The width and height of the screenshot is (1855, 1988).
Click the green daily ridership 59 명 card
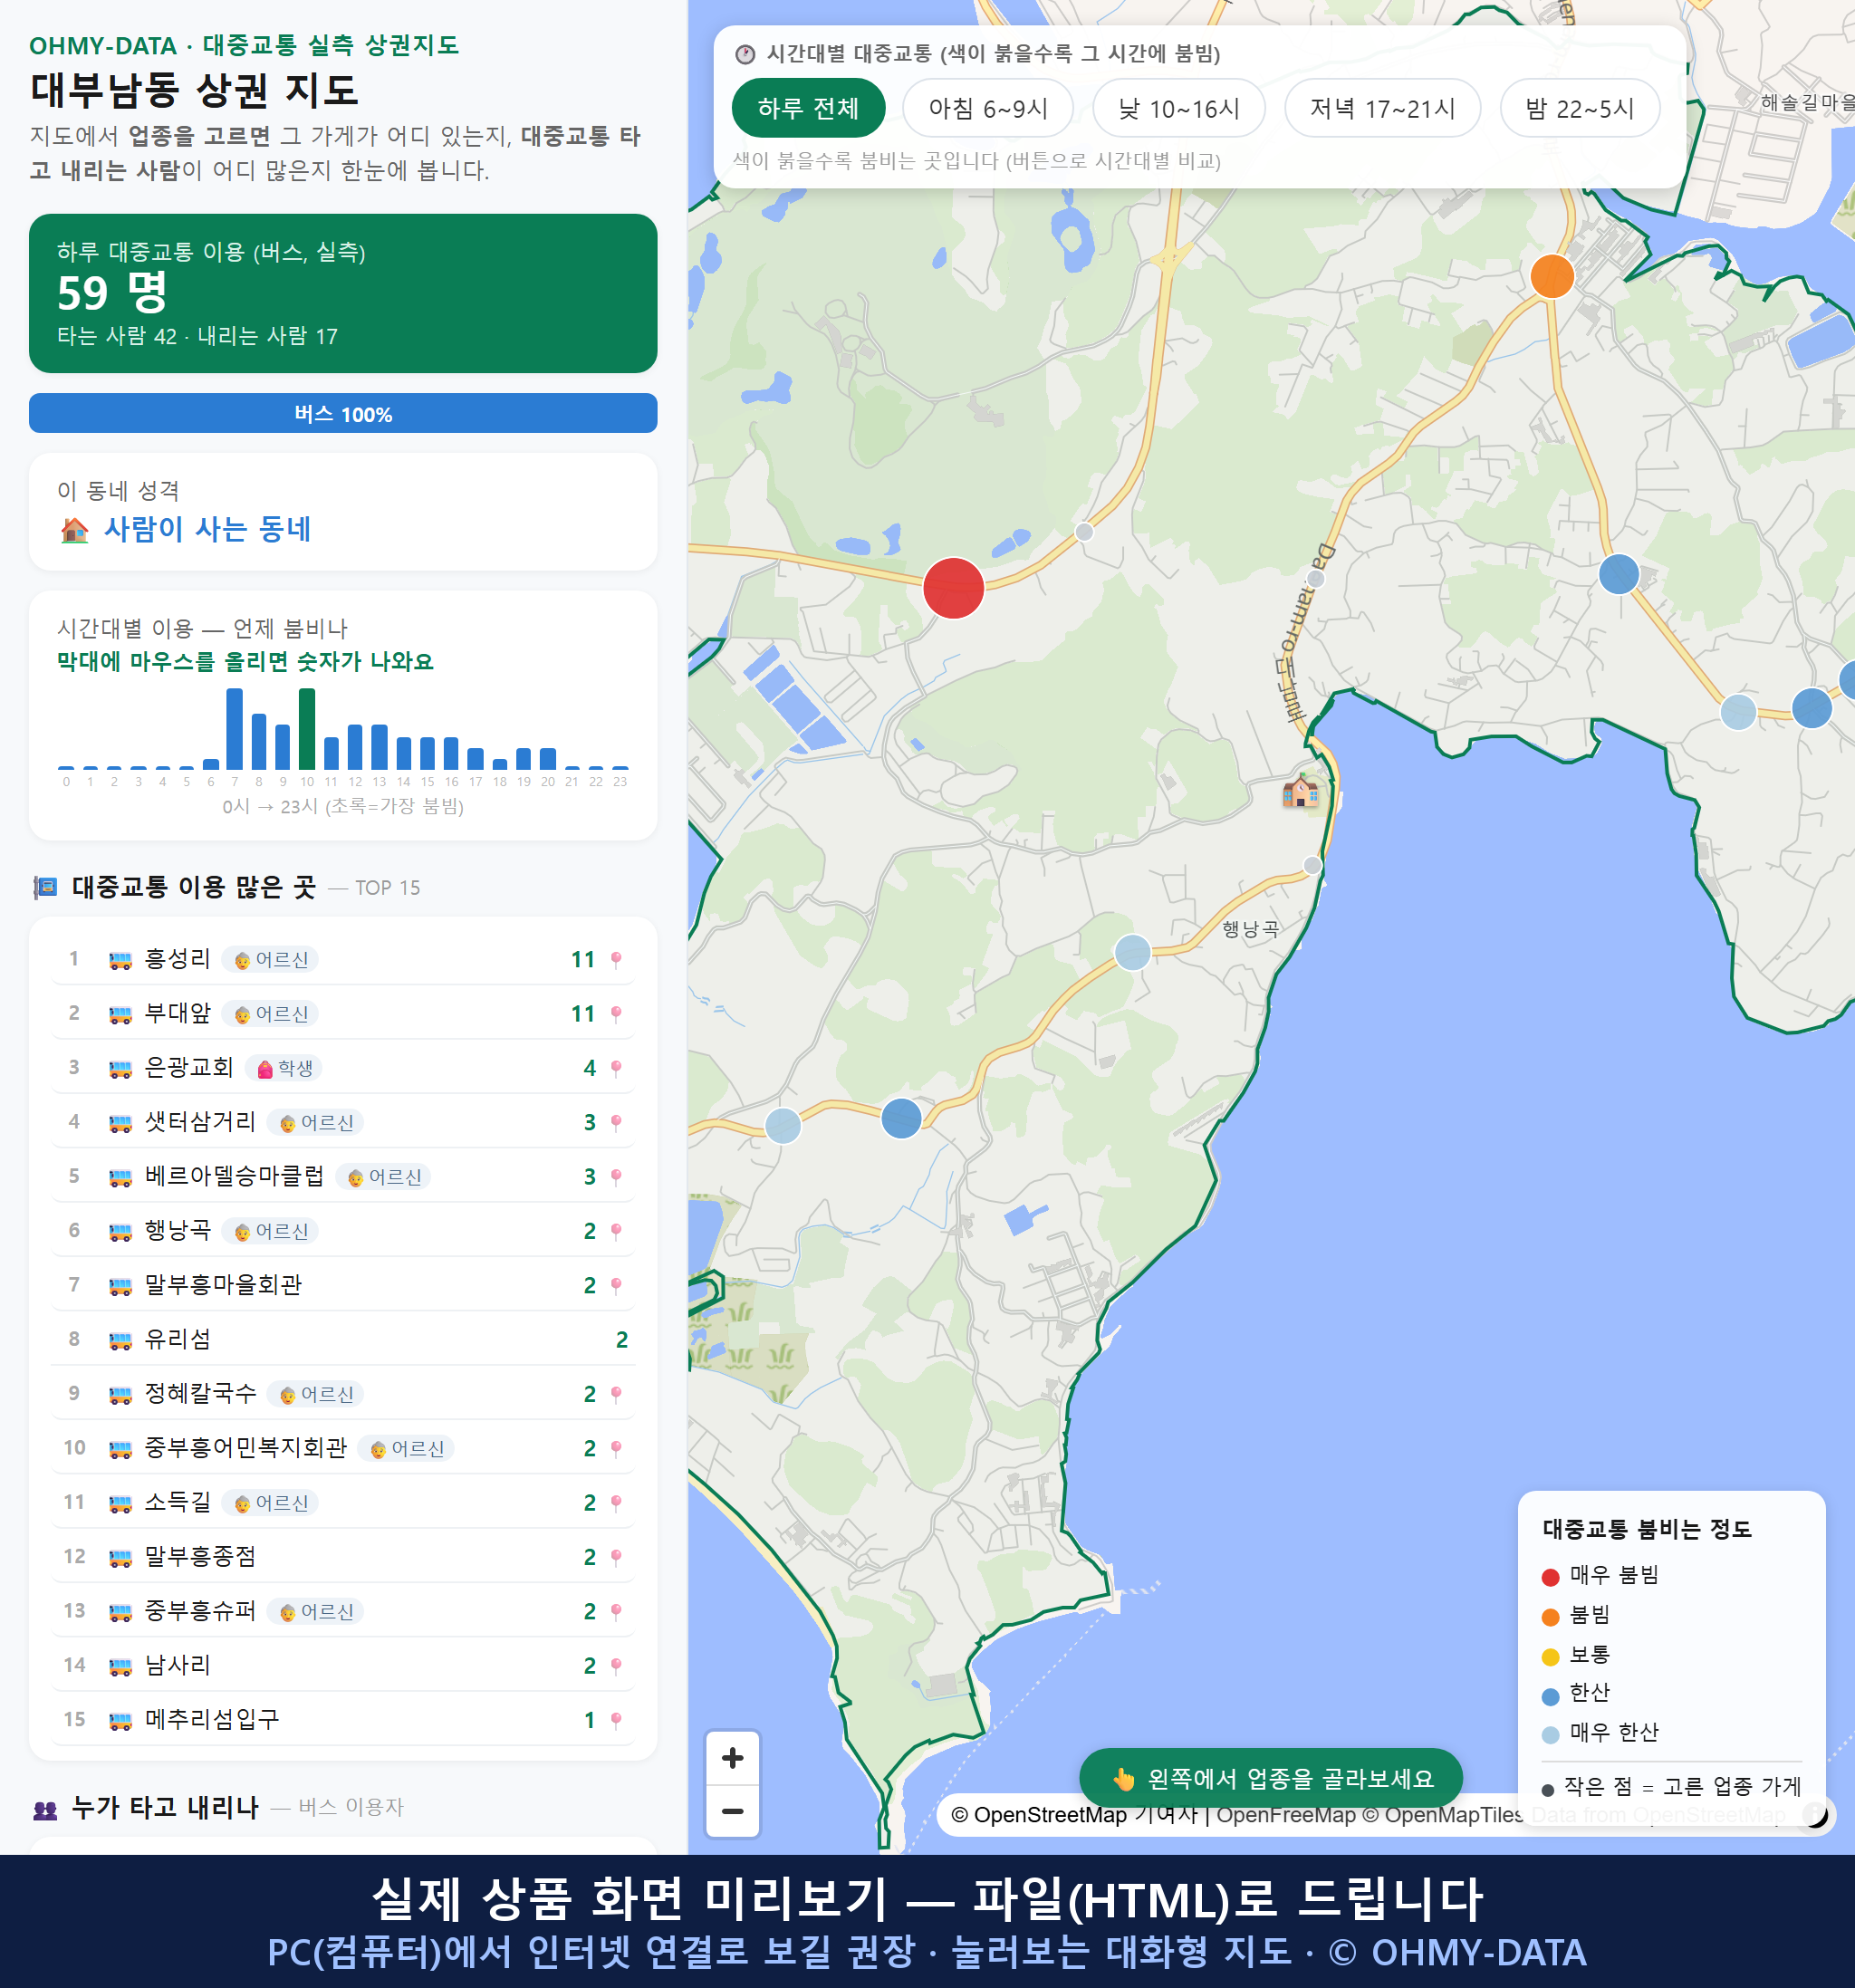pyautogui.click(x=343, y=293)
